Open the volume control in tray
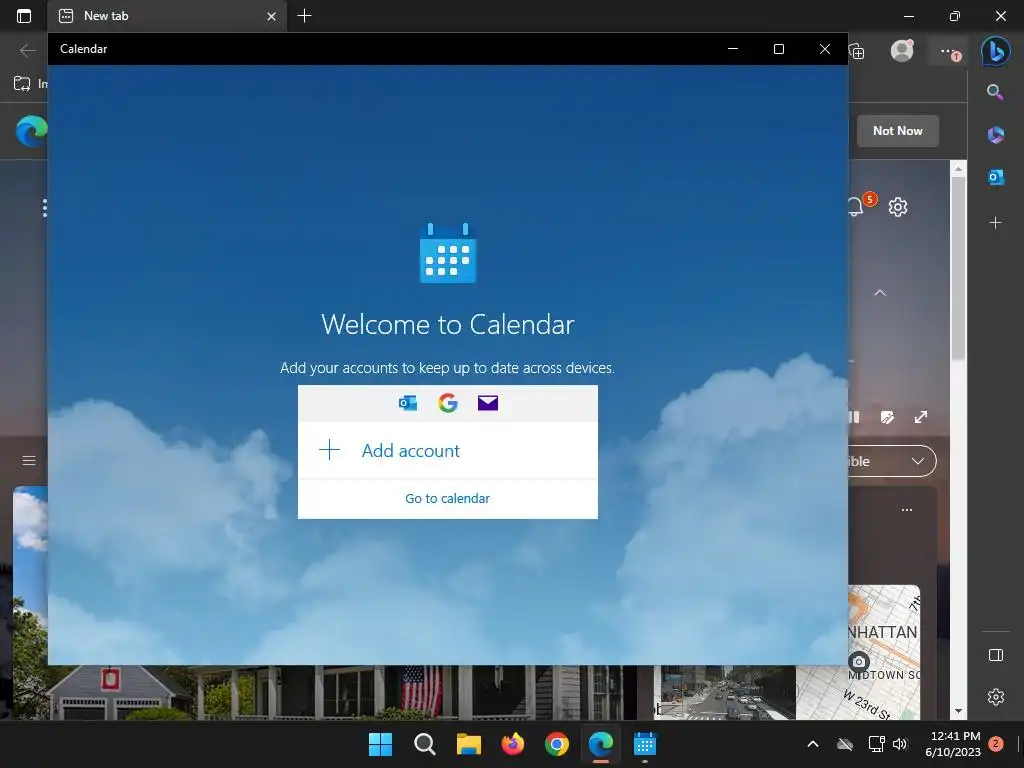The height and width of the screenshot is (768, 1024). point(900,744)
